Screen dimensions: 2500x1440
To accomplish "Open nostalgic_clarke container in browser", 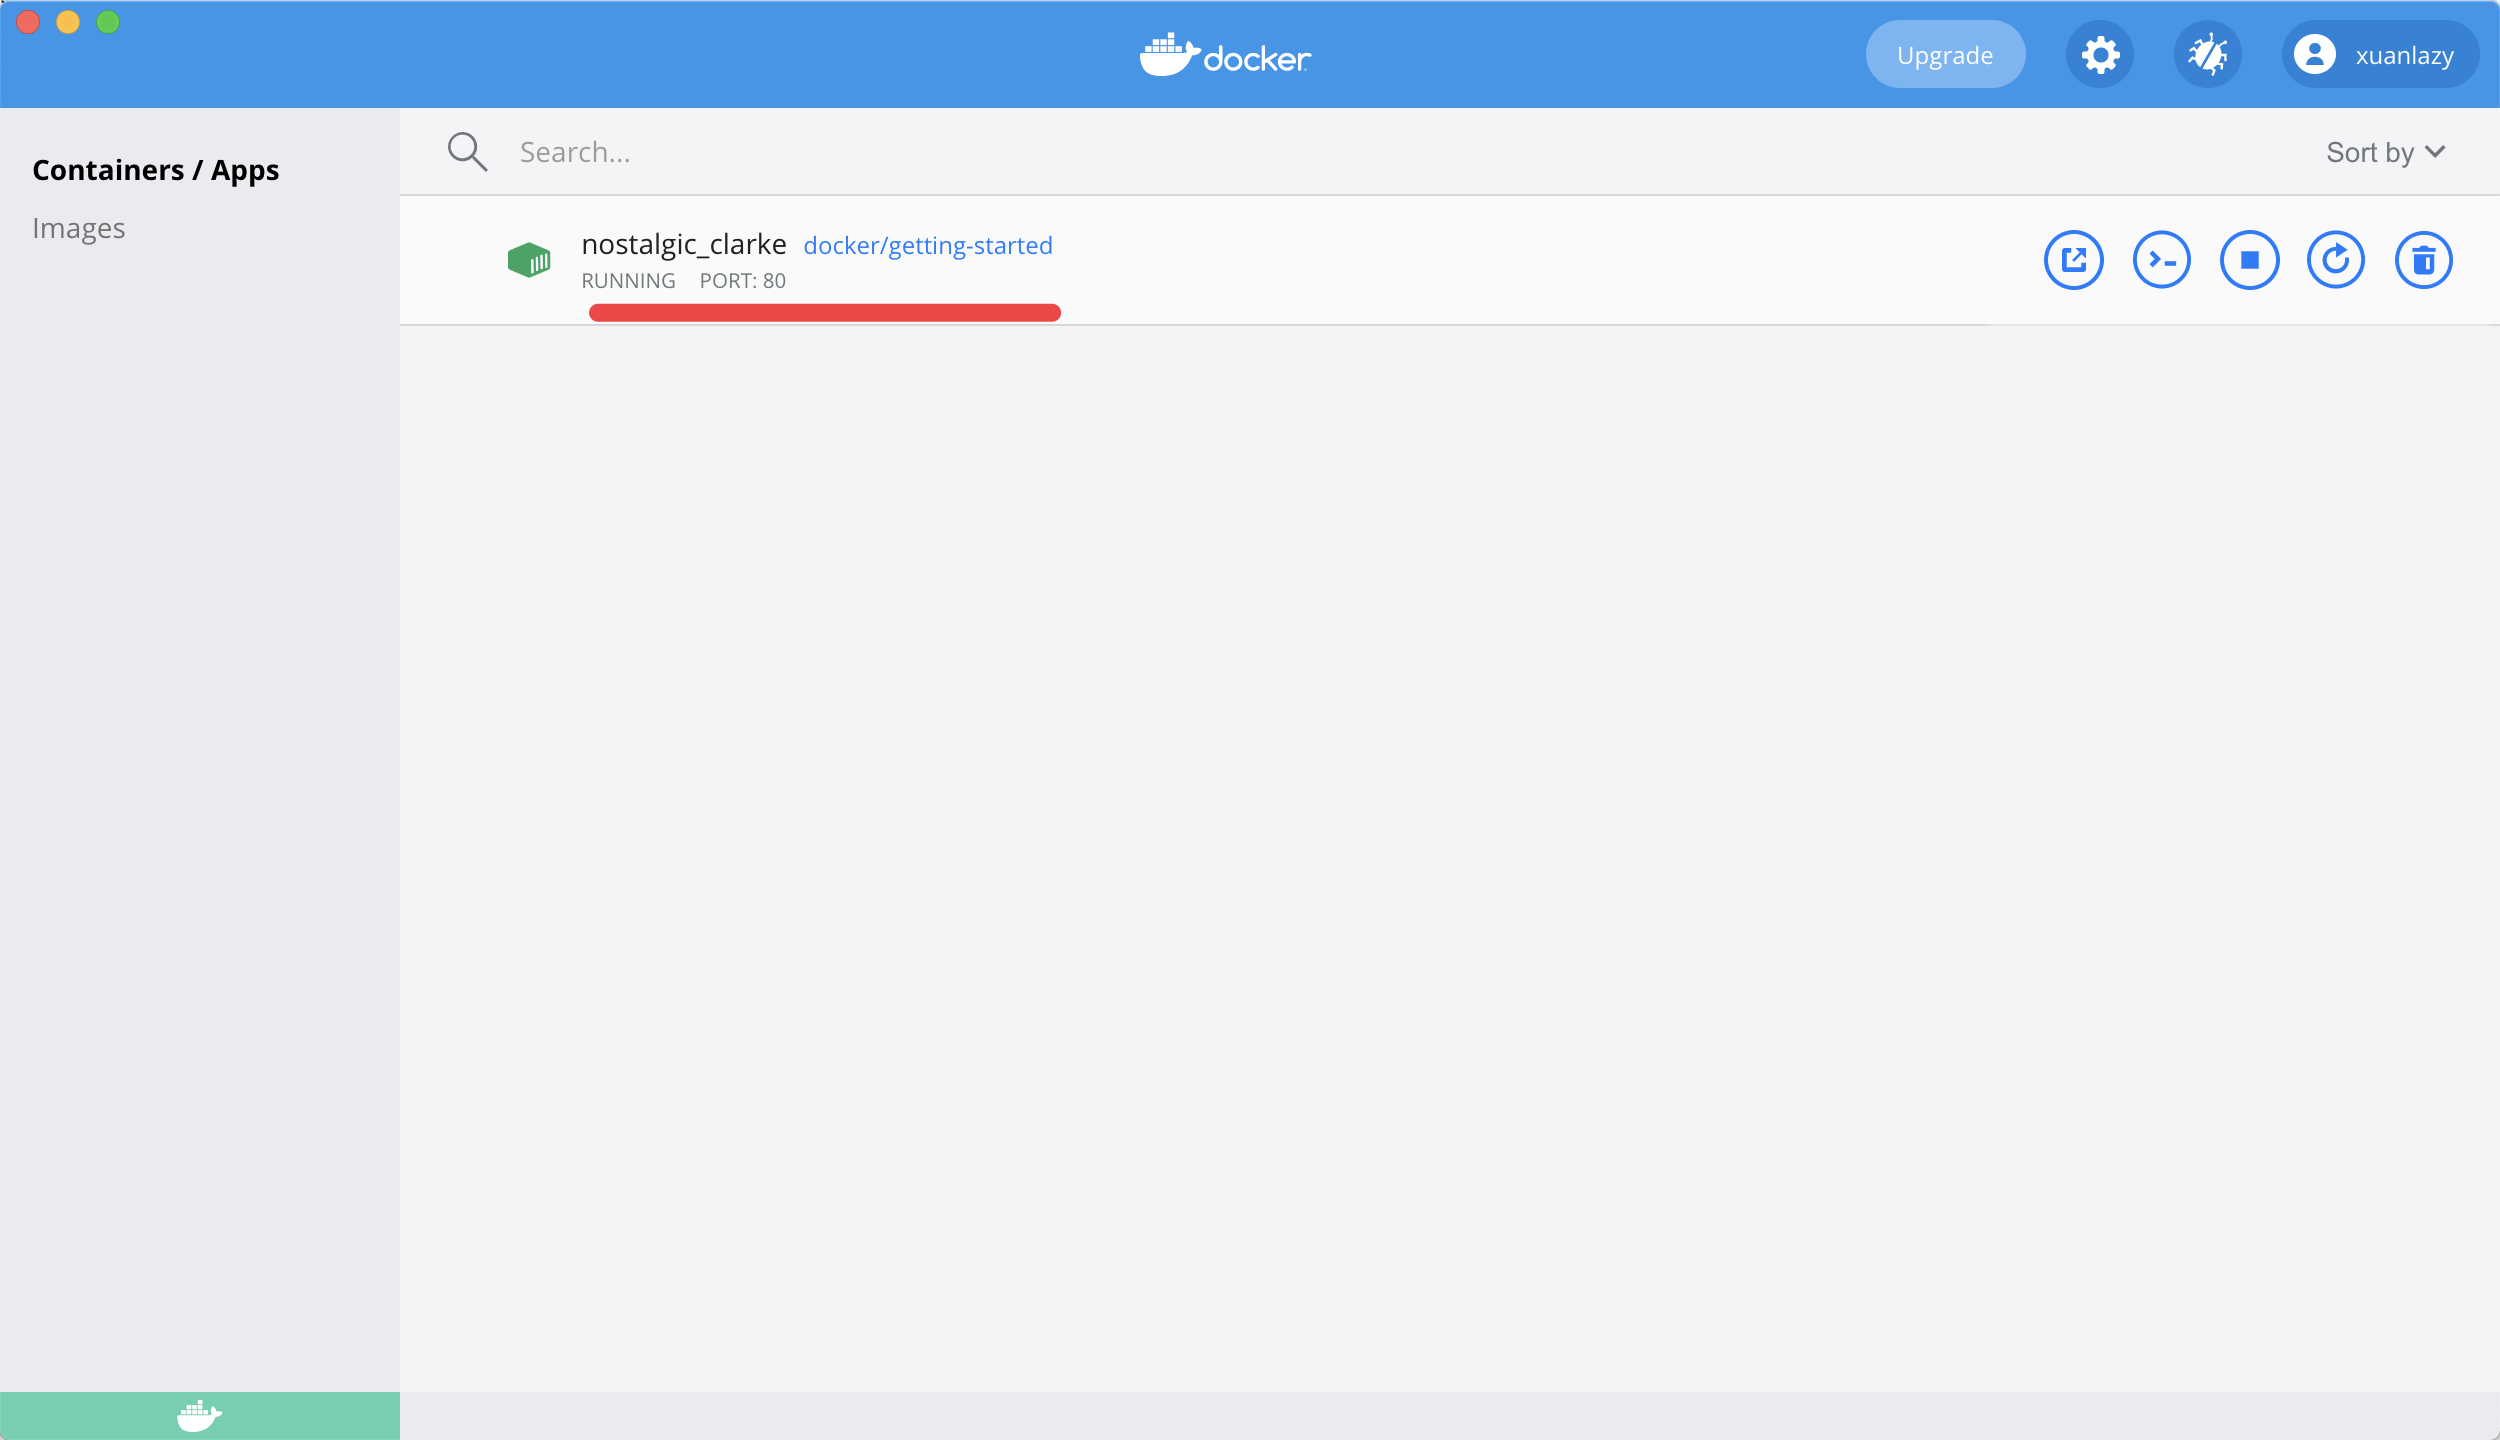I will [2074, 260].
